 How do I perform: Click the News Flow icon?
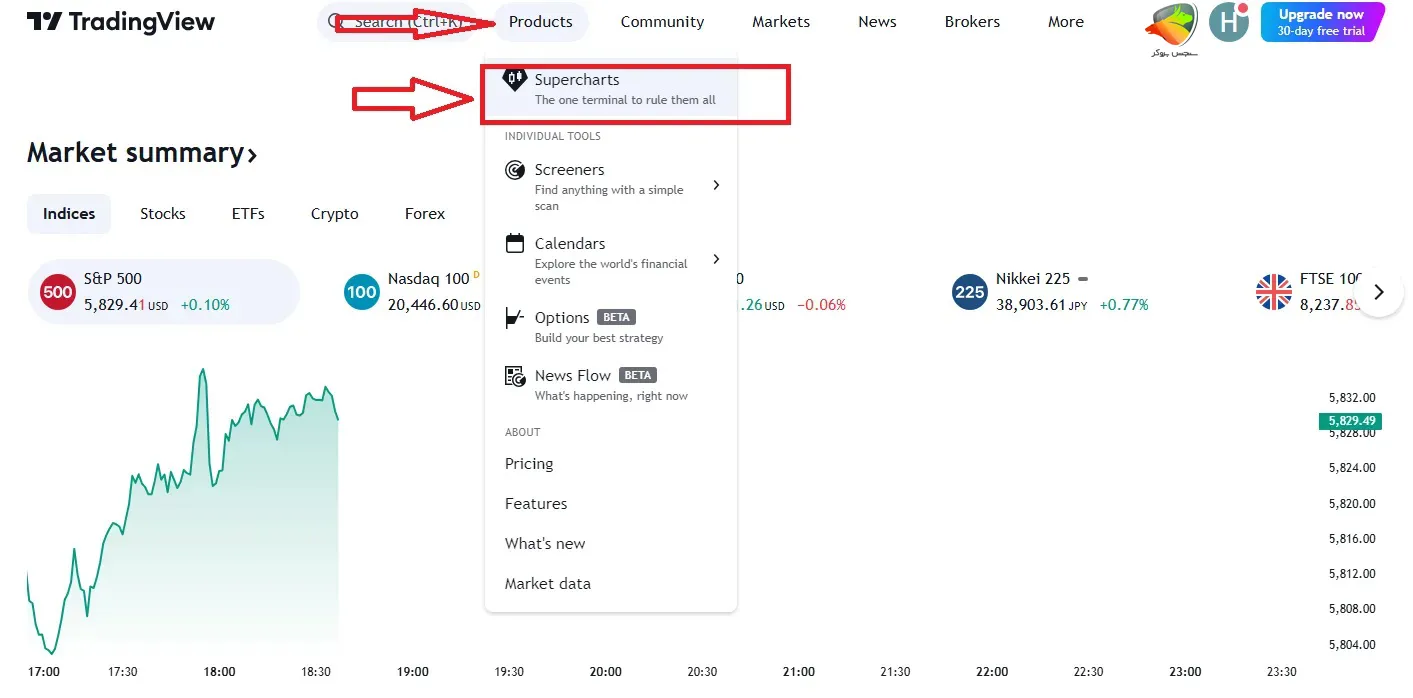tap(515, 376)
